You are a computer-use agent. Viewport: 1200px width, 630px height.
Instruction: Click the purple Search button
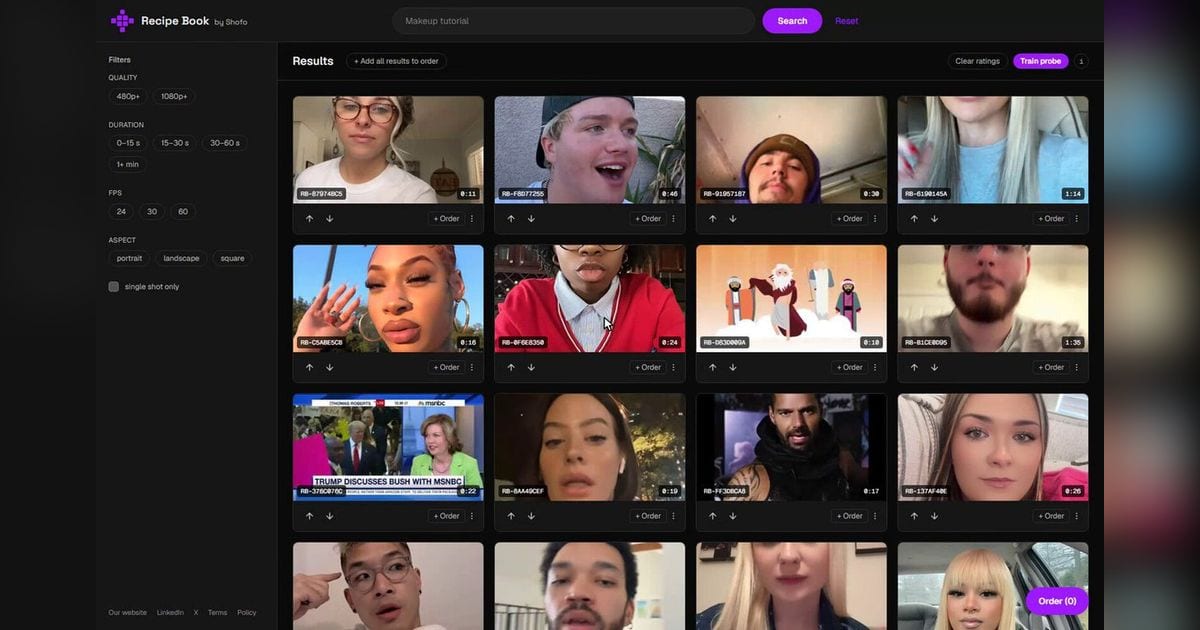click(792, 21)
